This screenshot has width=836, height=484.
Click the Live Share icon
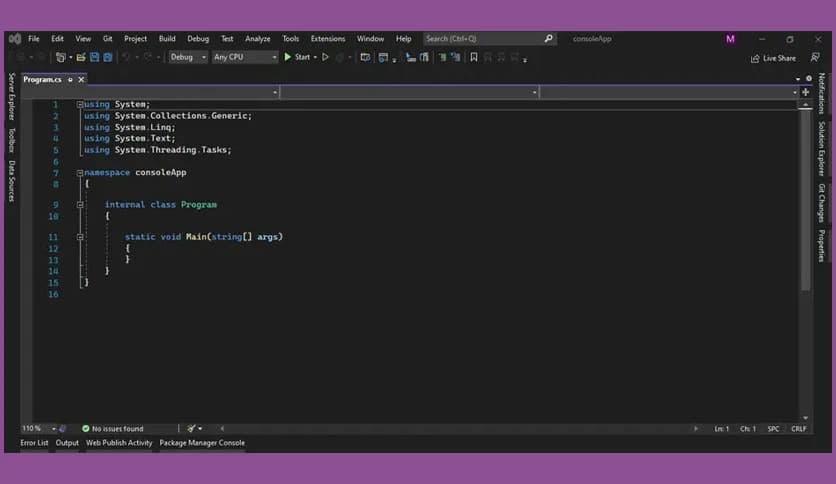(755, 58)
